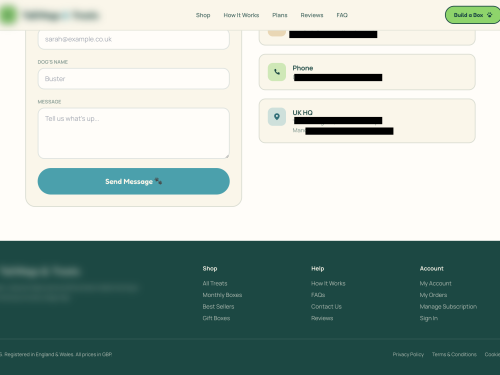Viewport: 500px width, 375px height.
Task: Click the footer Shop column heading
Action: coord(210,269)
